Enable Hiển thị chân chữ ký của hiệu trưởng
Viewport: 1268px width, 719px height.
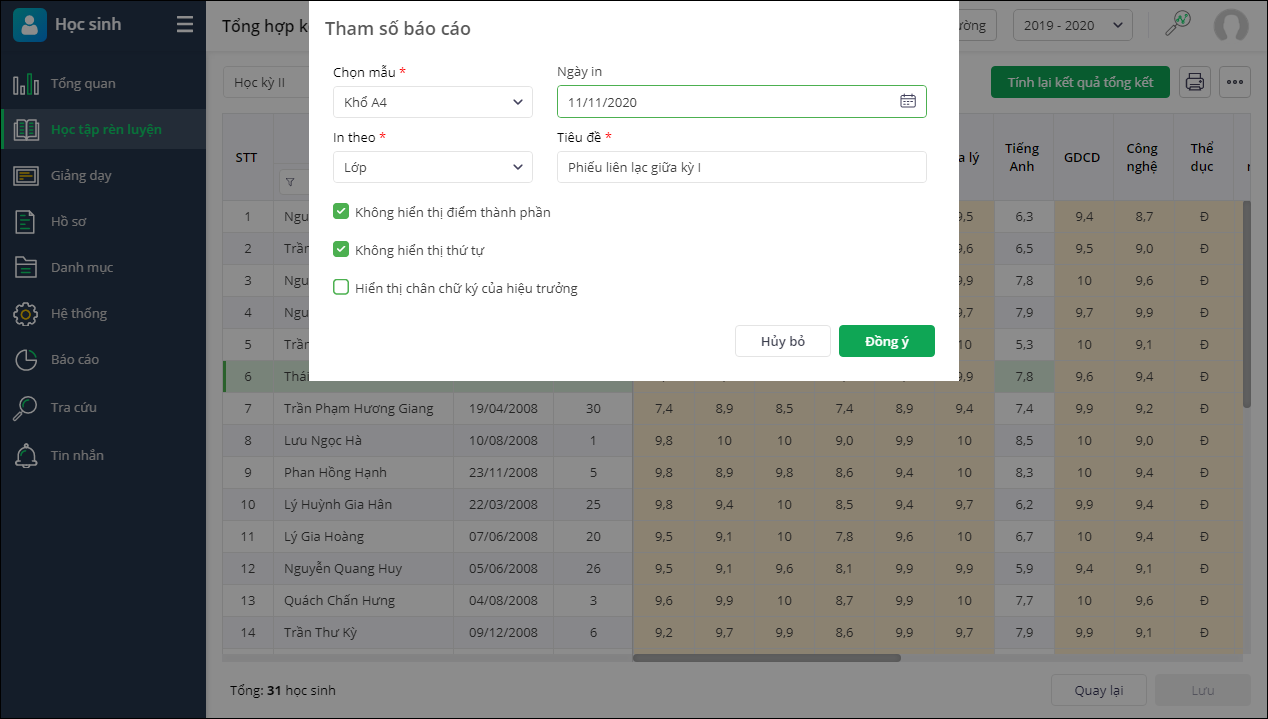pos(341,288)
